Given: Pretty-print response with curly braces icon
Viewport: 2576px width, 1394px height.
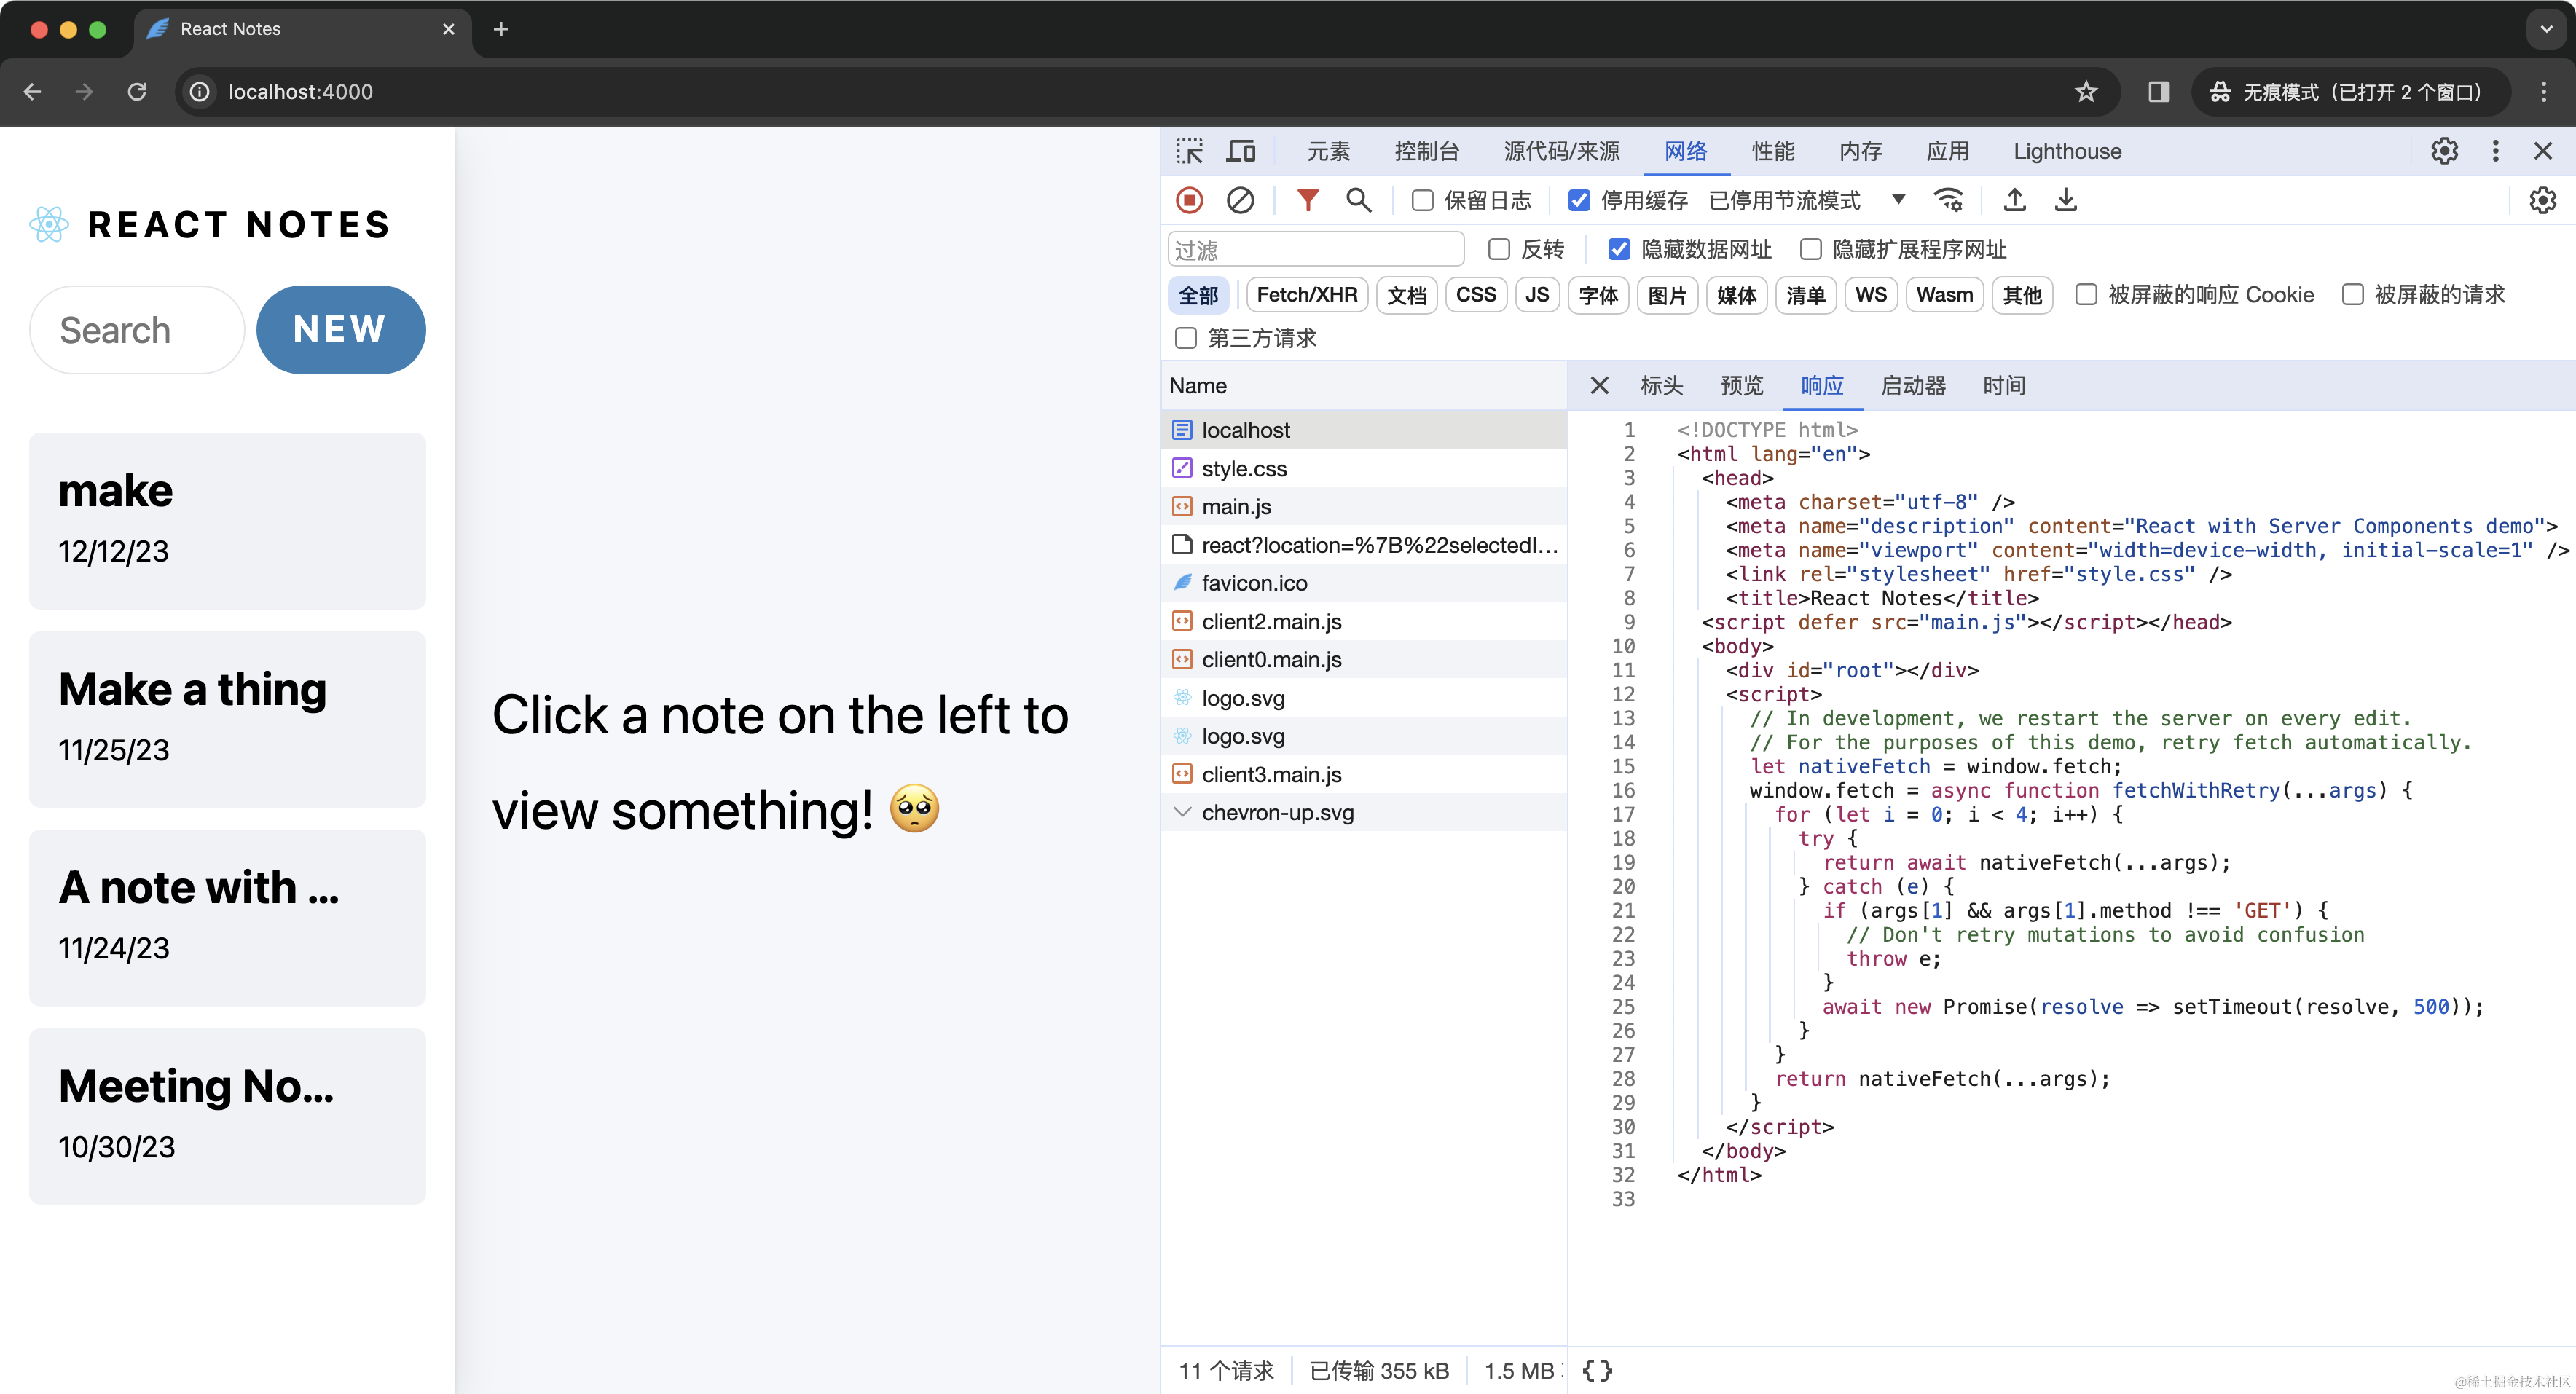Looking at the screenshot, I should click(x=1597, y=1370).
